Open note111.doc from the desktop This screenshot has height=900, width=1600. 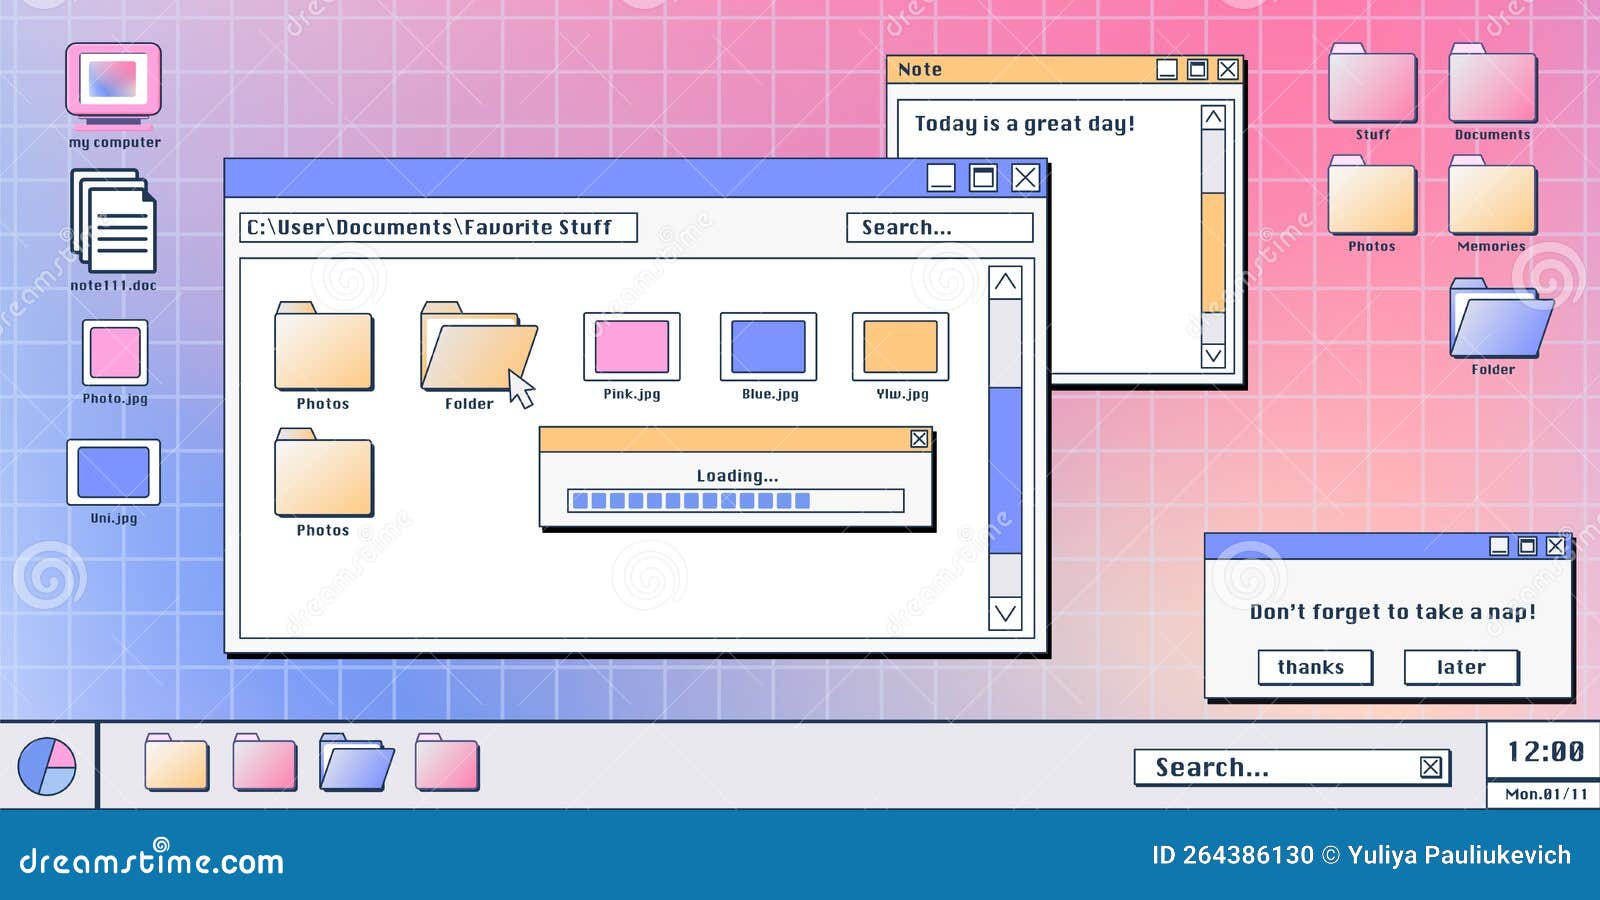point(112,220)
